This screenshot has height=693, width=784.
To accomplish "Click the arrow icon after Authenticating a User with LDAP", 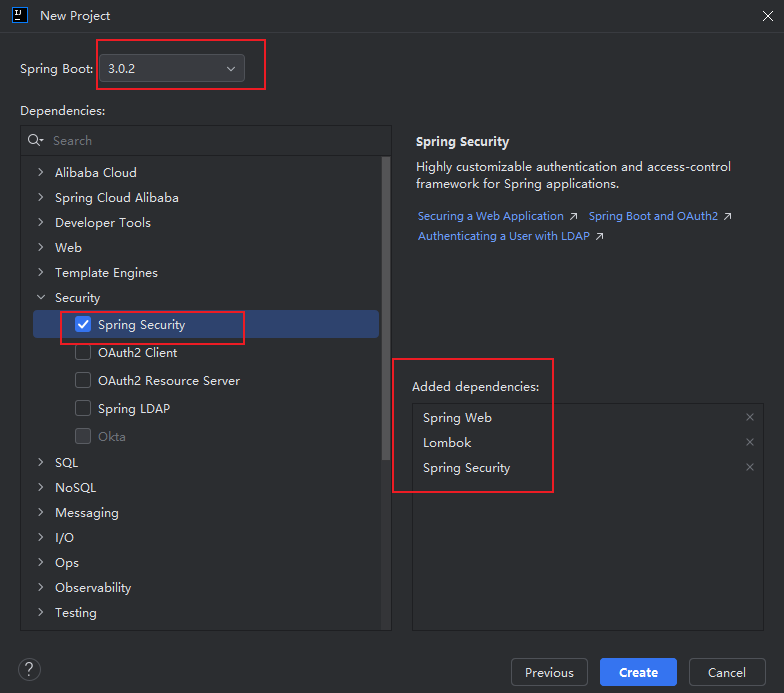I will click(600, 236).
